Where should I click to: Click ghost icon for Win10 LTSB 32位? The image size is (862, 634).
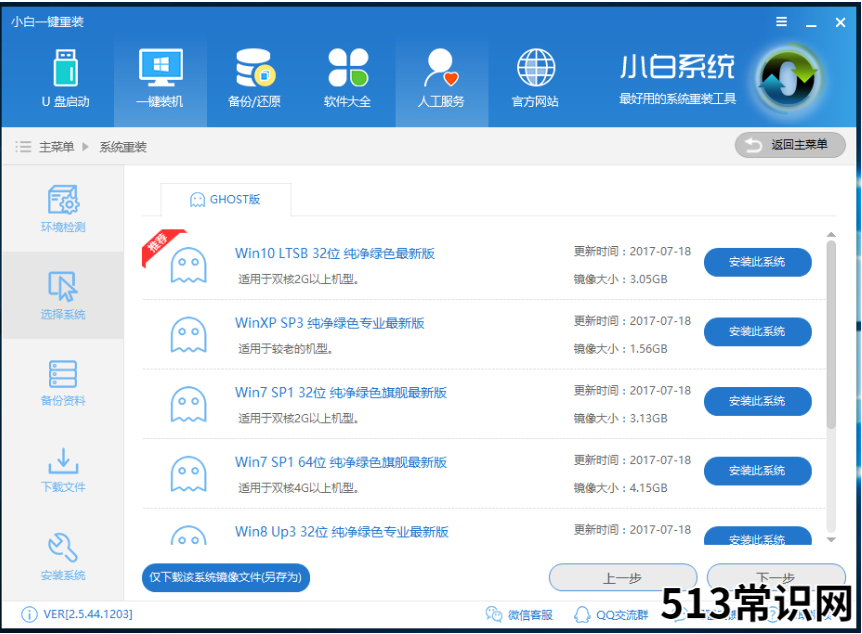[189, 265]
